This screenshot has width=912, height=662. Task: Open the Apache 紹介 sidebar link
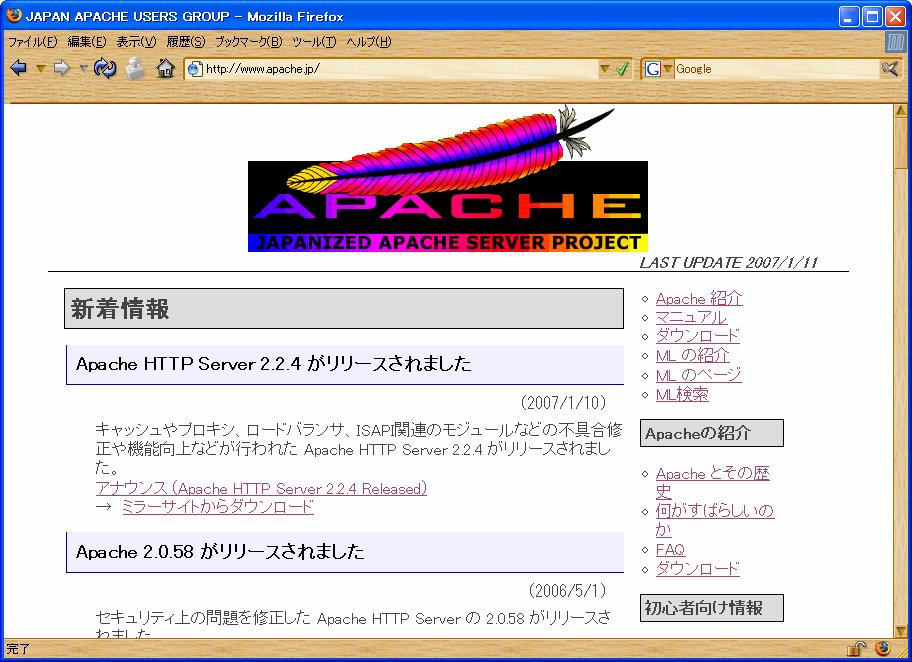[698, 299]
